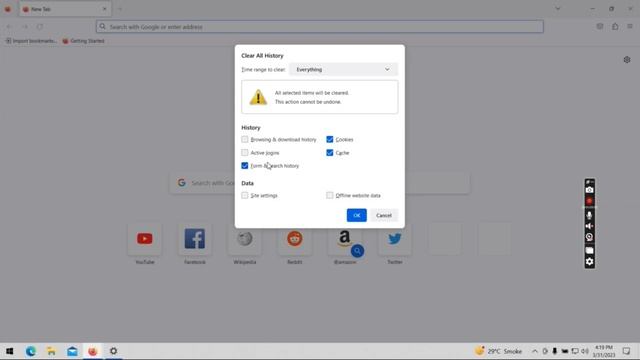
Task: Open recorder bar settings gear
Action: (x=589, y=262)
